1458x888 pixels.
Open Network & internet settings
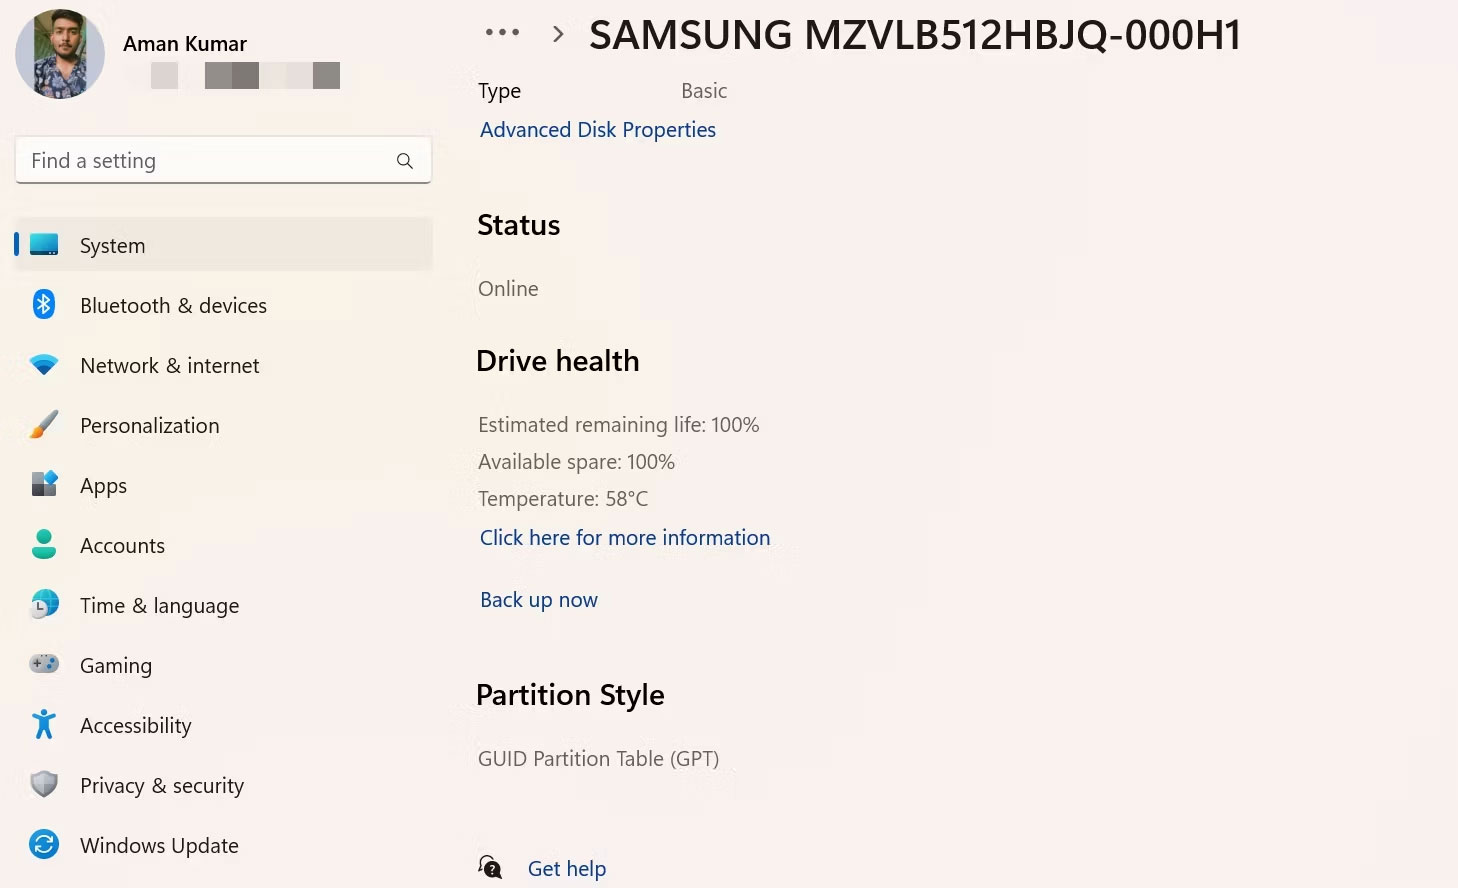click(224, 365)
